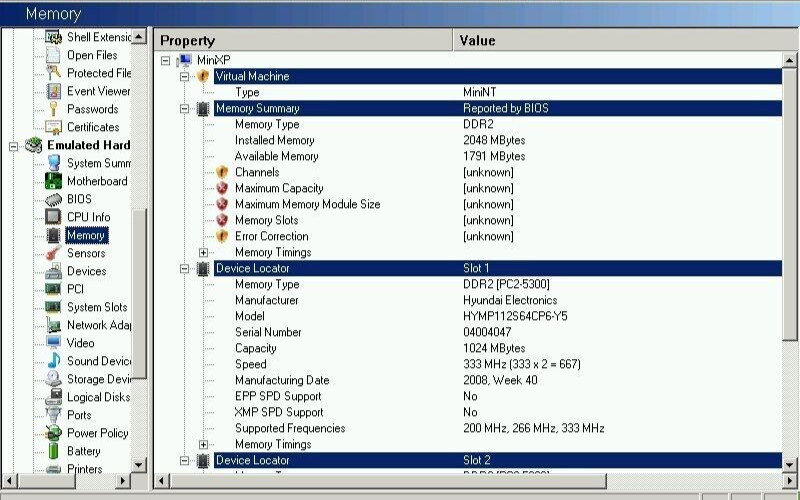
Task: Click the Memory module icon in sidebar
Action: click(53, 235)
